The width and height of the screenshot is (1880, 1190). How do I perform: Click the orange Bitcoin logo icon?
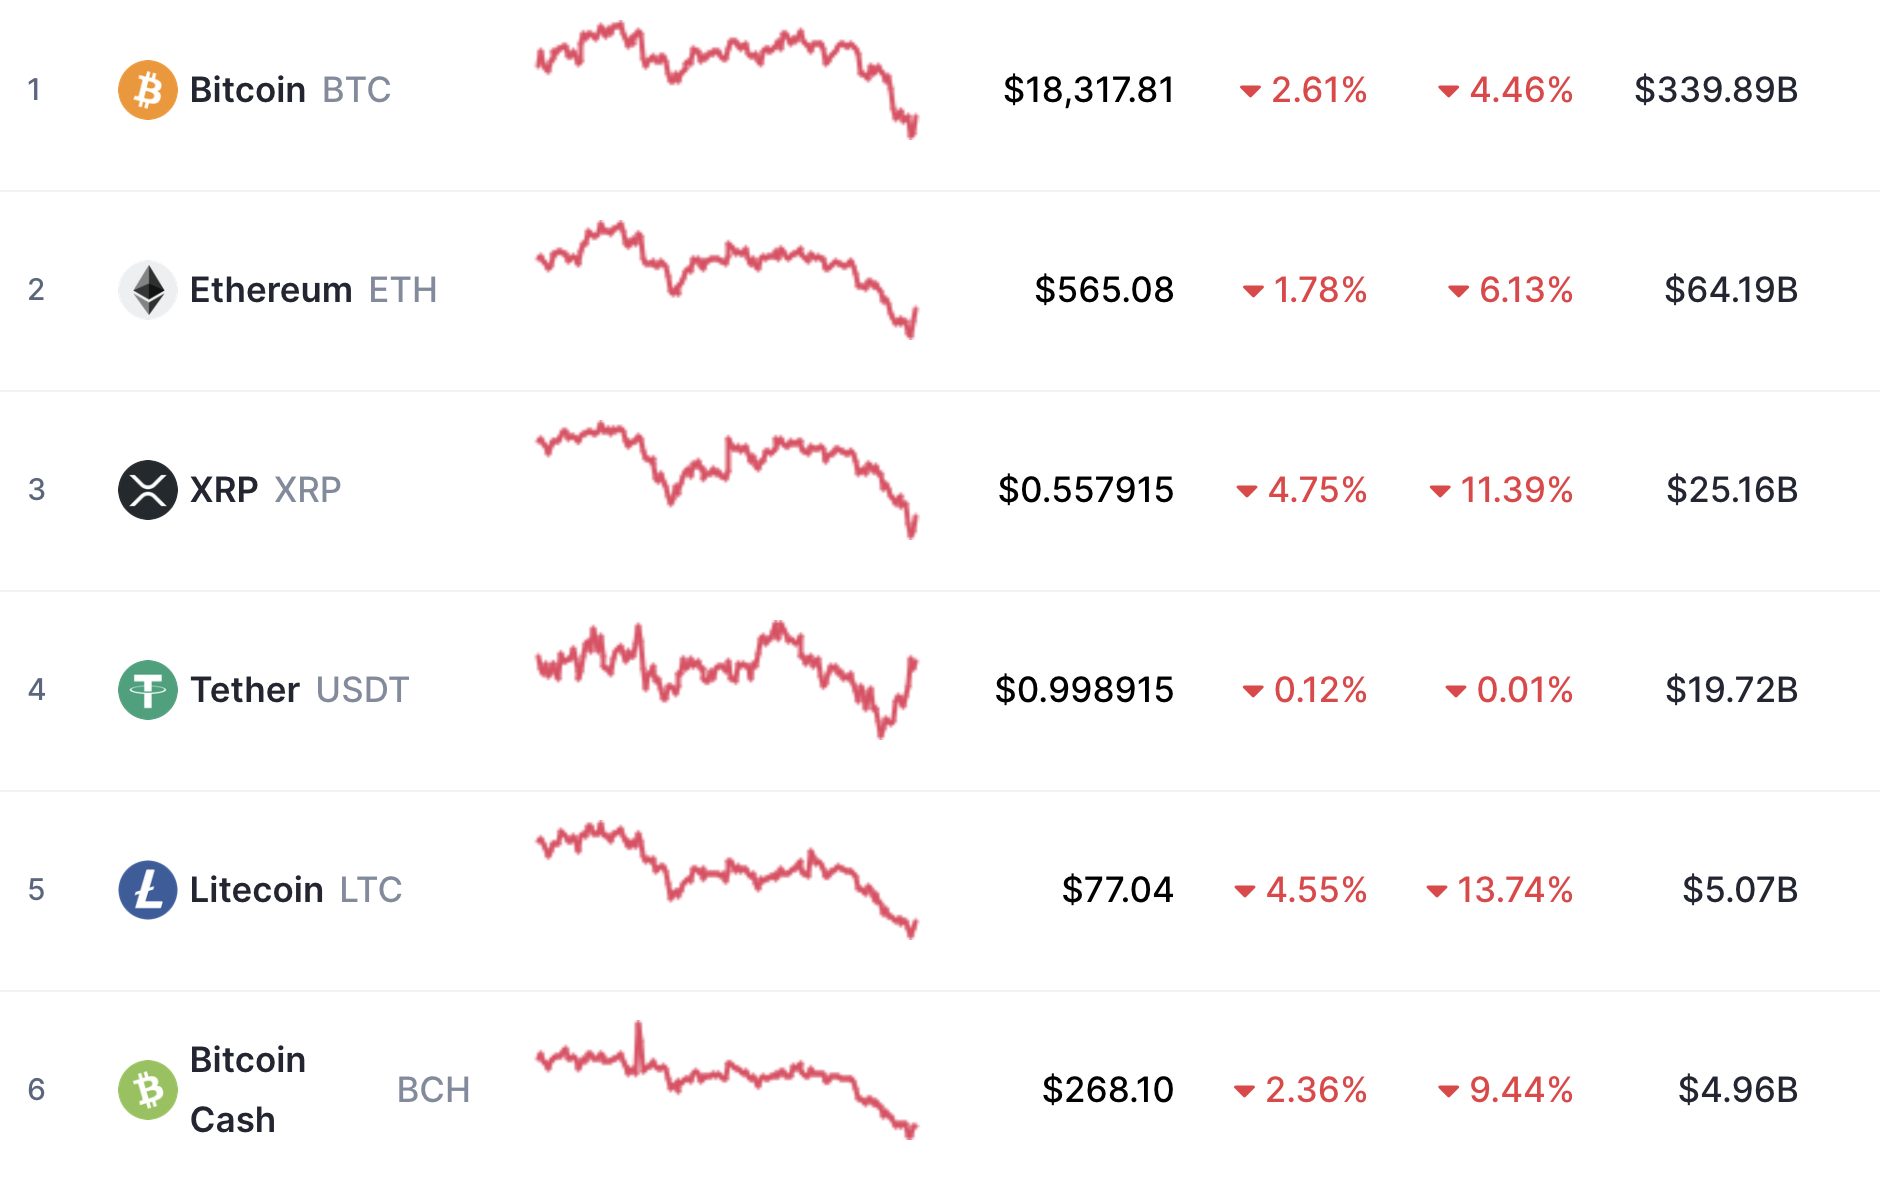click(148, 90)
